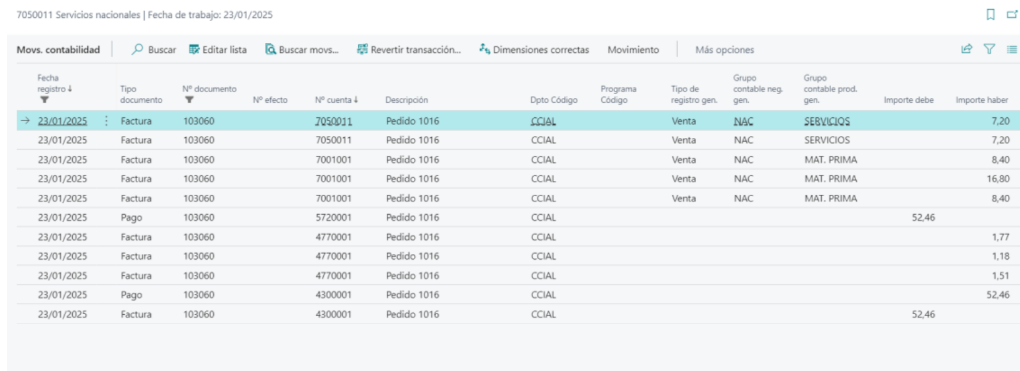Screen dimensions: 1020x371
Task: Open Grupo contable neg. gen. column header
Action: (x=758, y=89)
